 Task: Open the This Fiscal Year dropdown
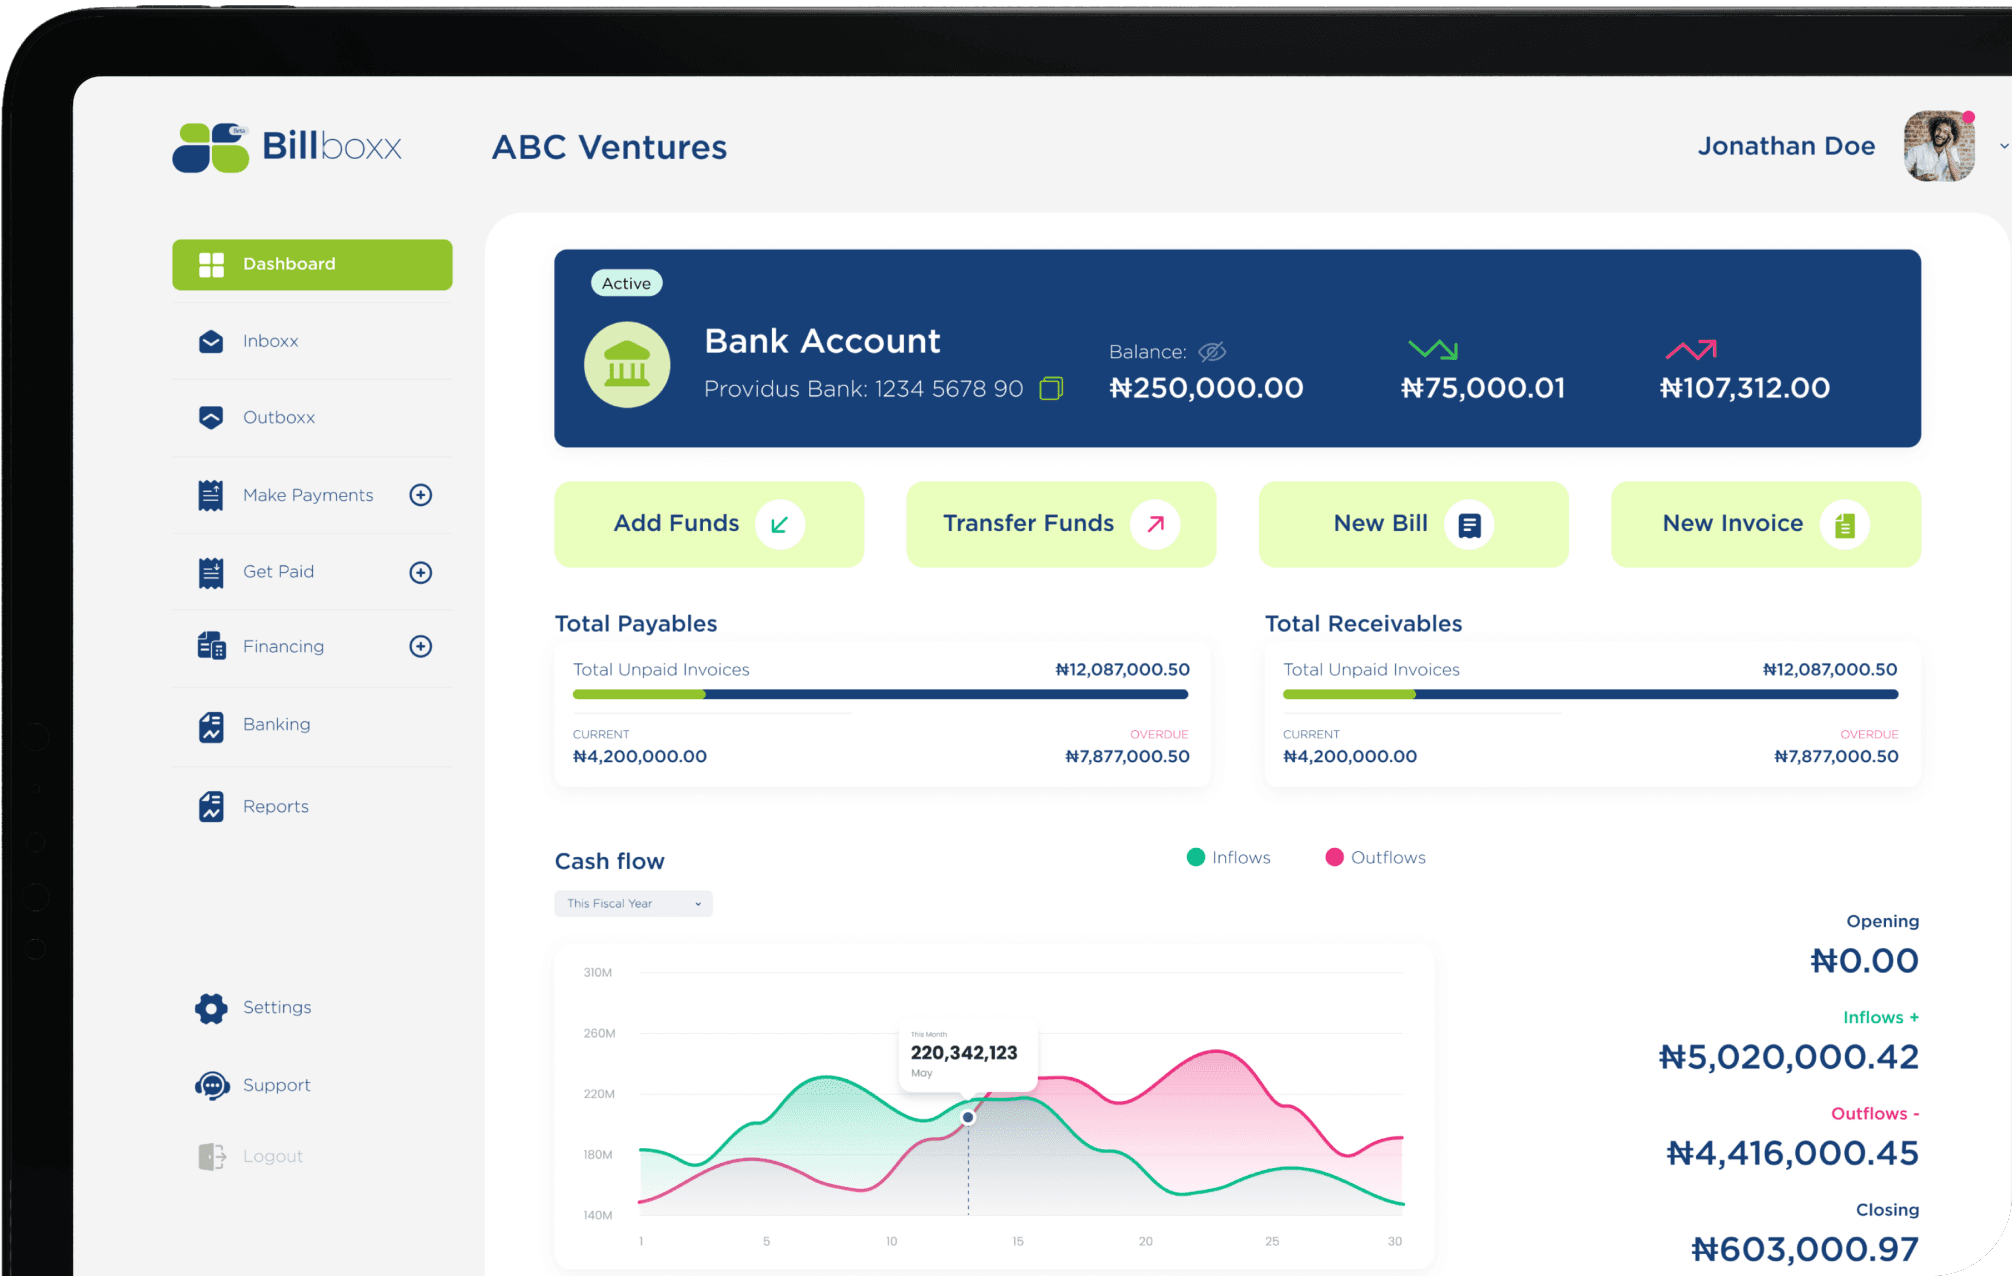click(633, 903)
